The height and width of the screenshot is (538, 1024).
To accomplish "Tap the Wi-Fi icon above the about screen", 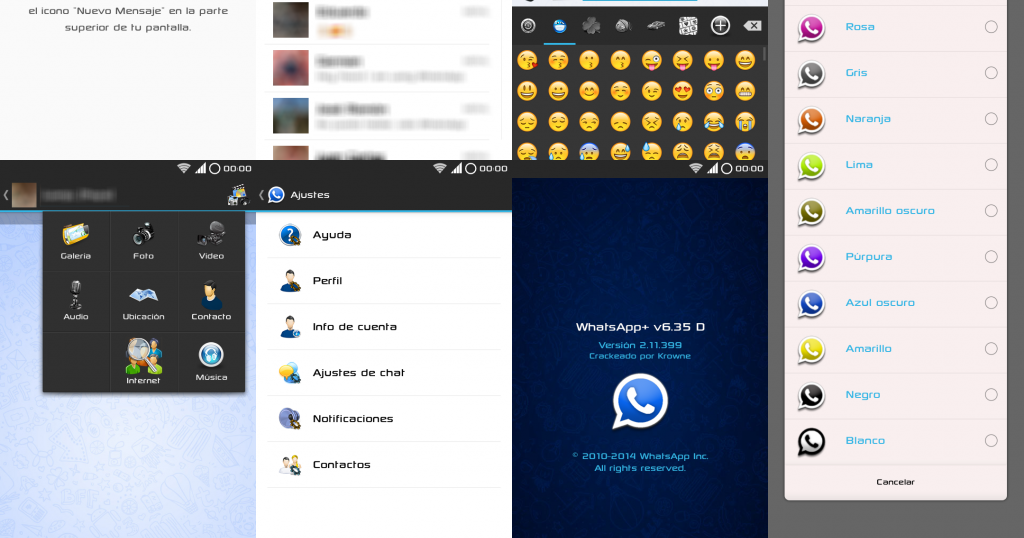I will tap(696, 168).
